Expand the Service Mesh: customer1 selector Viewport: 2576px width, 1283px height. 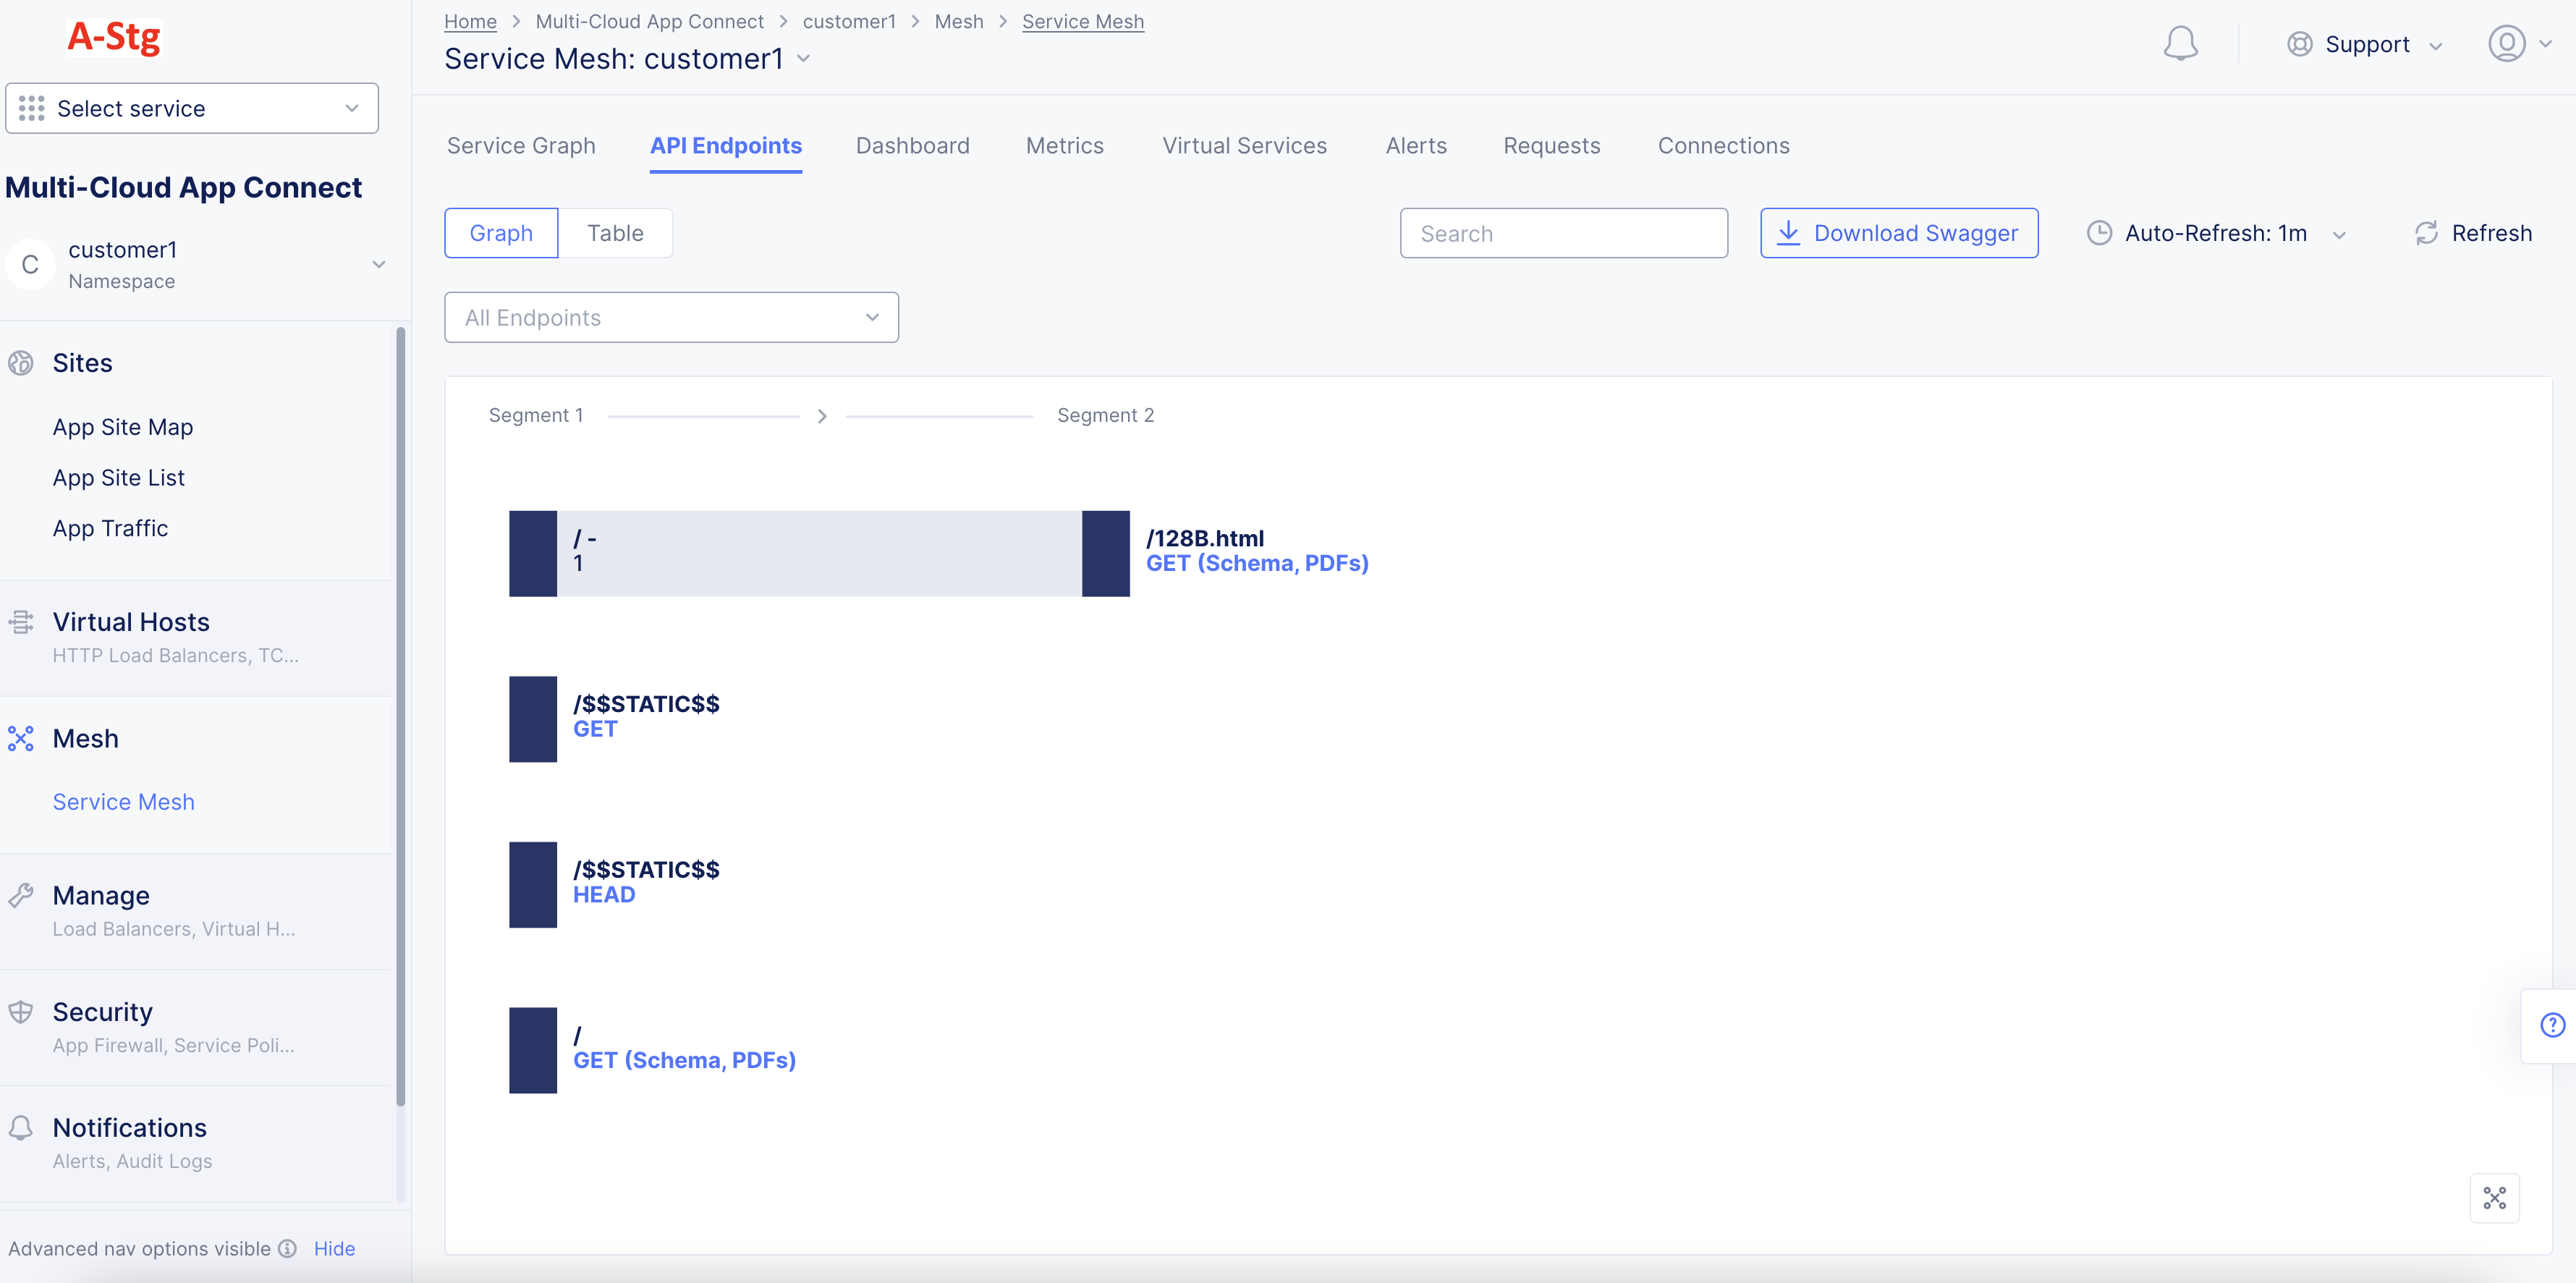[x=803, y=59]
